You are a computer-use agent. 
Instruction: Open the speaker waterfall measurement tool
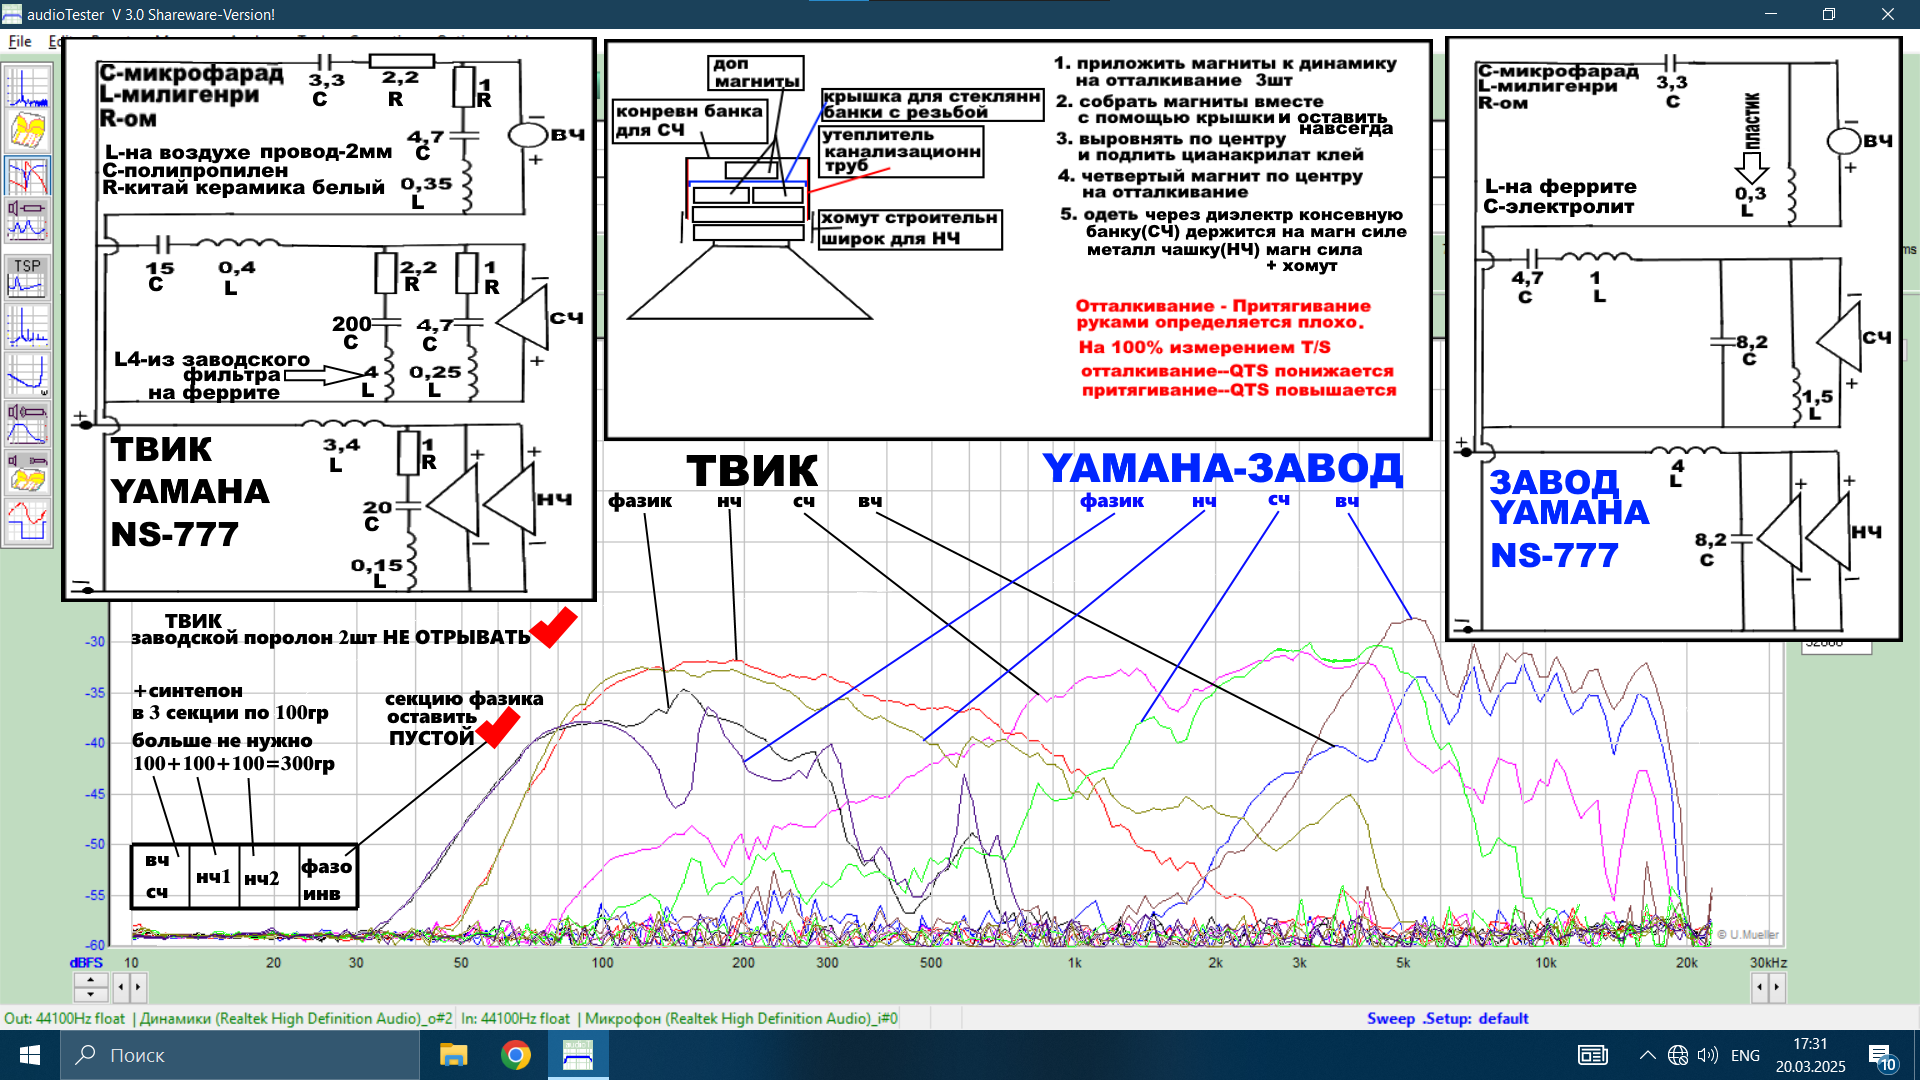coord(27,472)
